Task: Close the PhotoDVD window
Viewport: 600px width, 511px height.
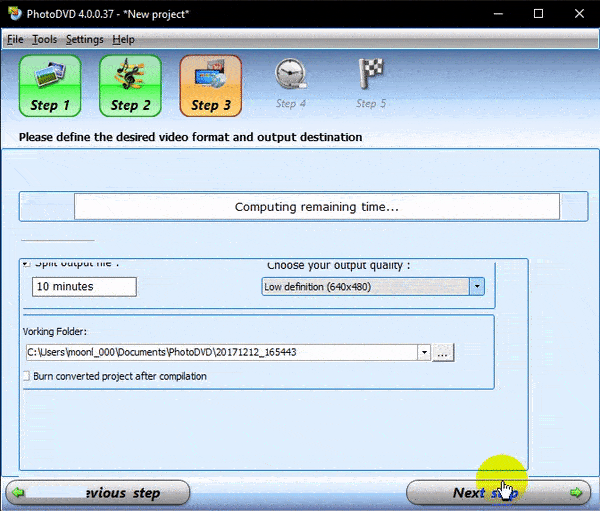Action: tap(579, 14)
